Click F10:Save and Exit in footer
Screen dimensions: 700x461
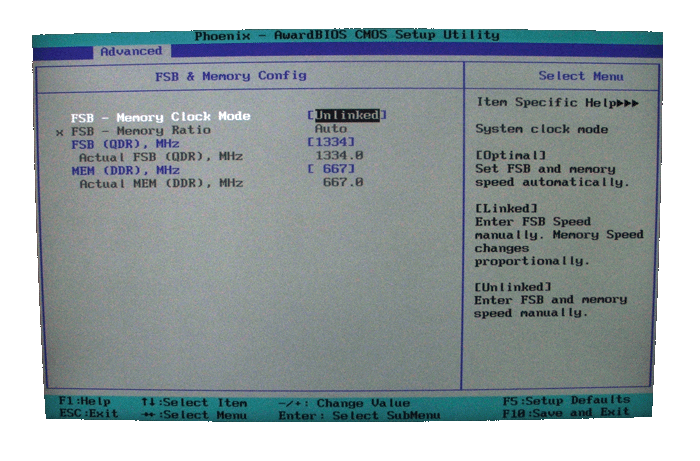[566, 413]
